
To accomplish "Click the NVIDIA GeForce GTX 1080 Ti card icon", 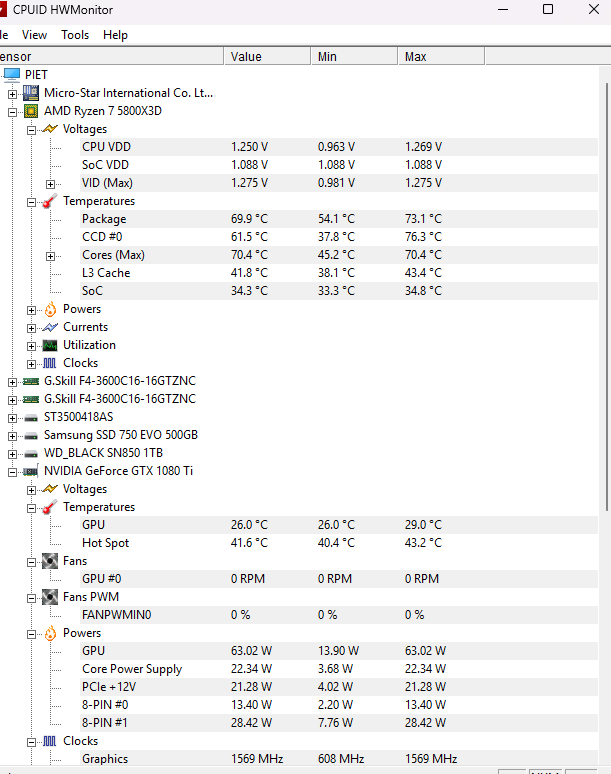I will (31, 471).
